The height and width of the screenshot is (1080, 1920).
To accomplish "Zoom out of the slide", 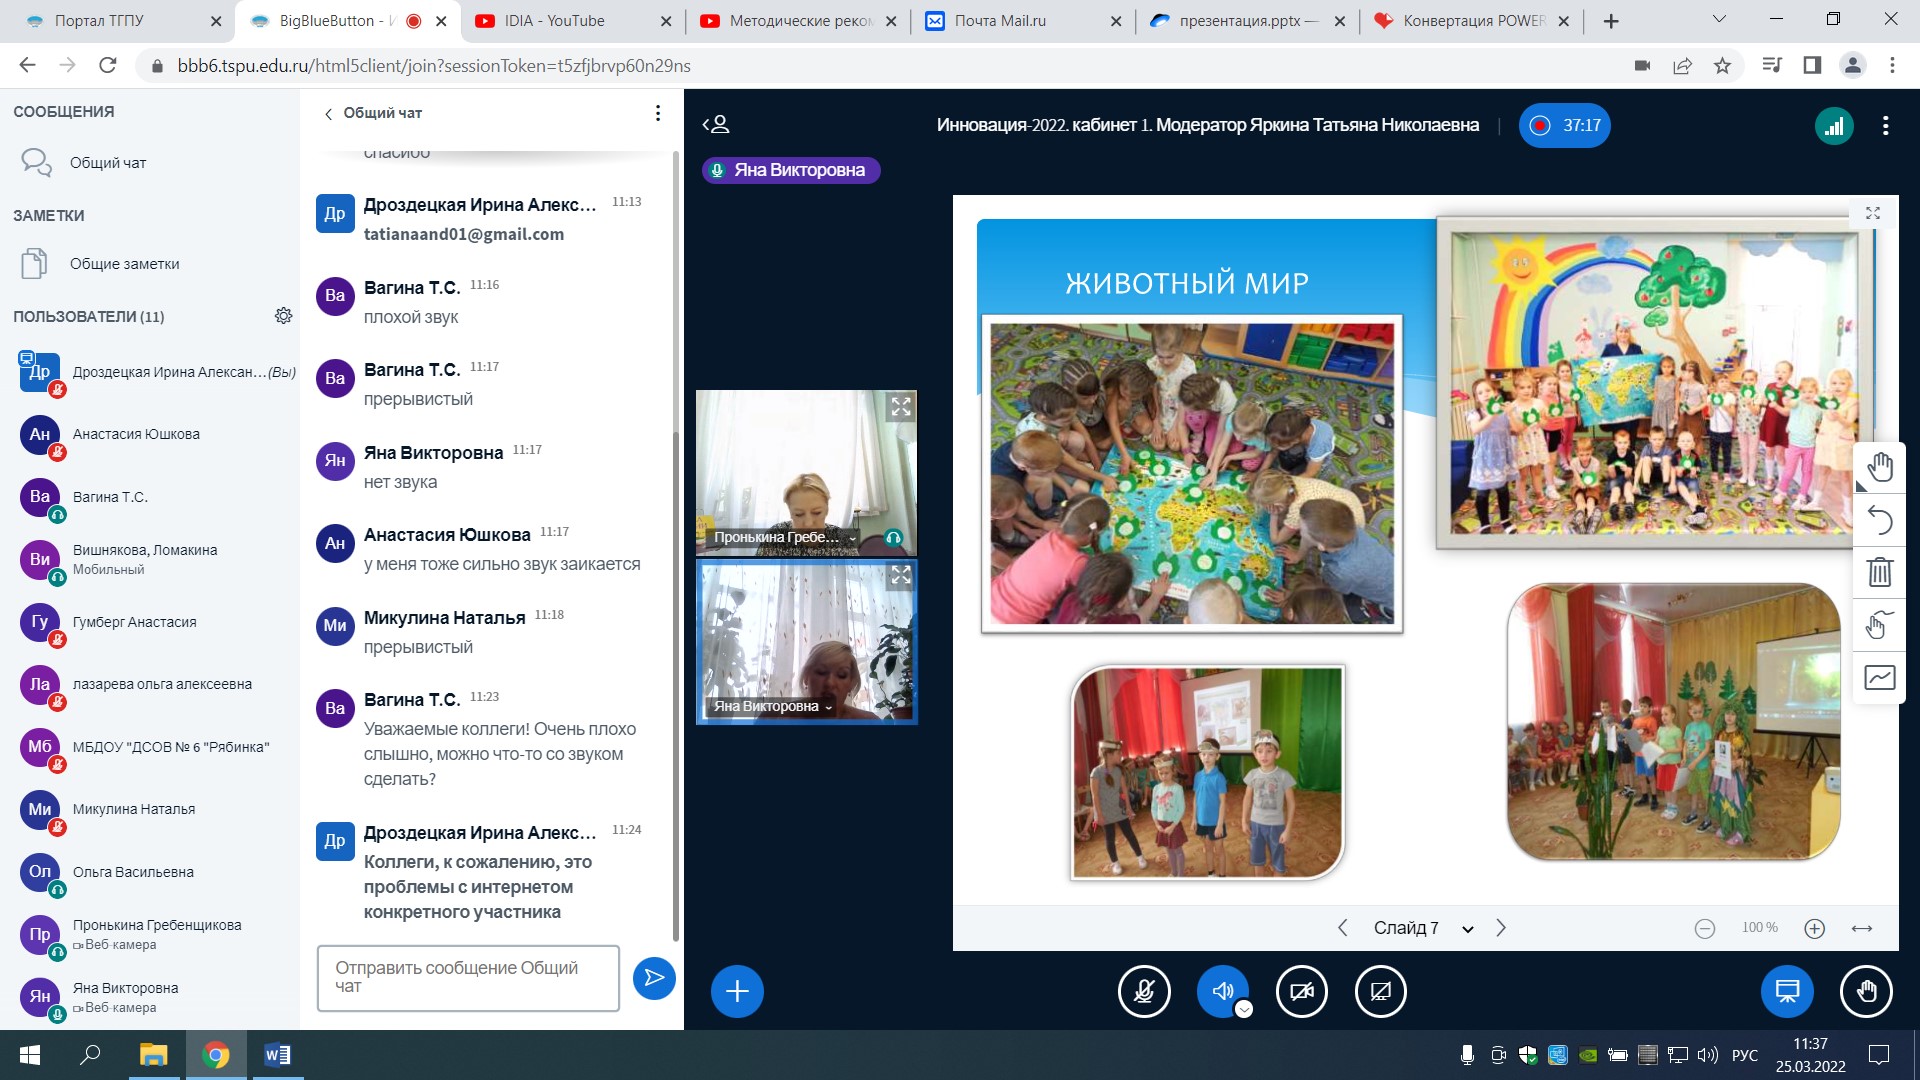I will tap(1705, 928).
